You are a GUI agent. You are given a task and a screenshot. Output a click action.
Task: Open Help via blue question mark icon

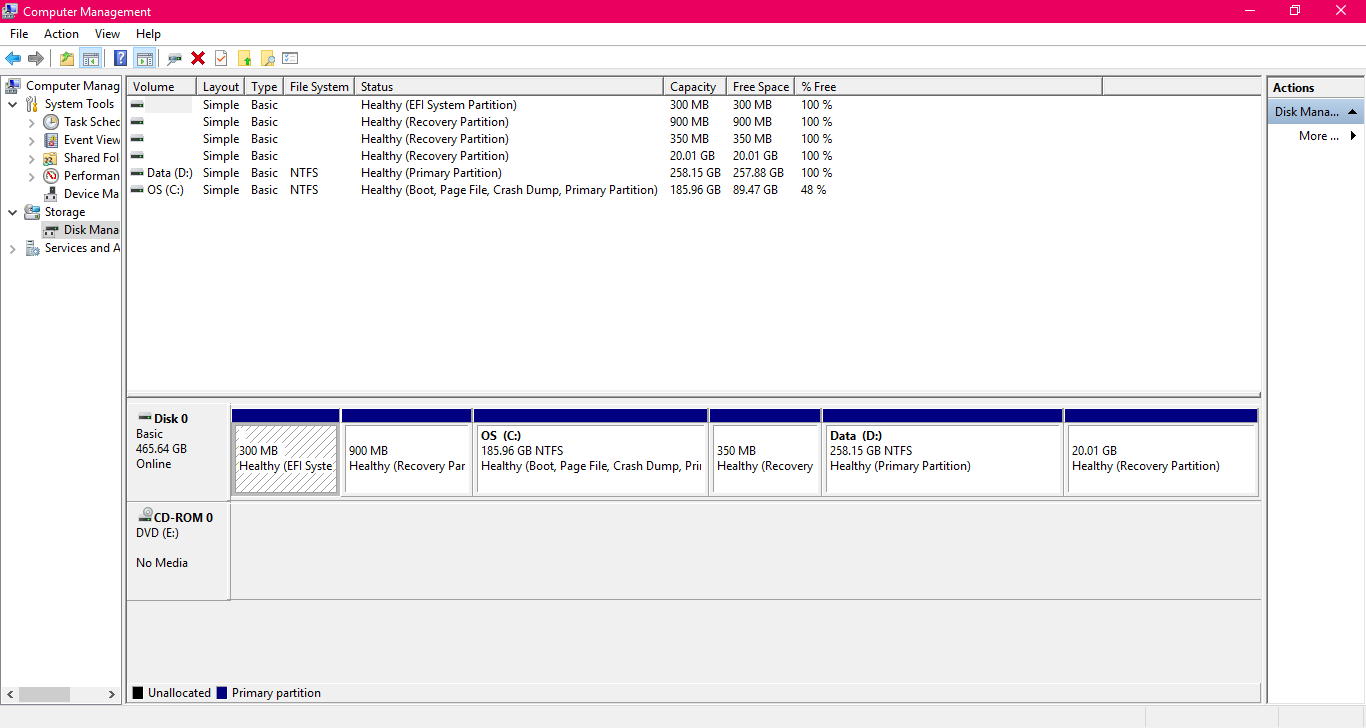click(x=121, y=58)
